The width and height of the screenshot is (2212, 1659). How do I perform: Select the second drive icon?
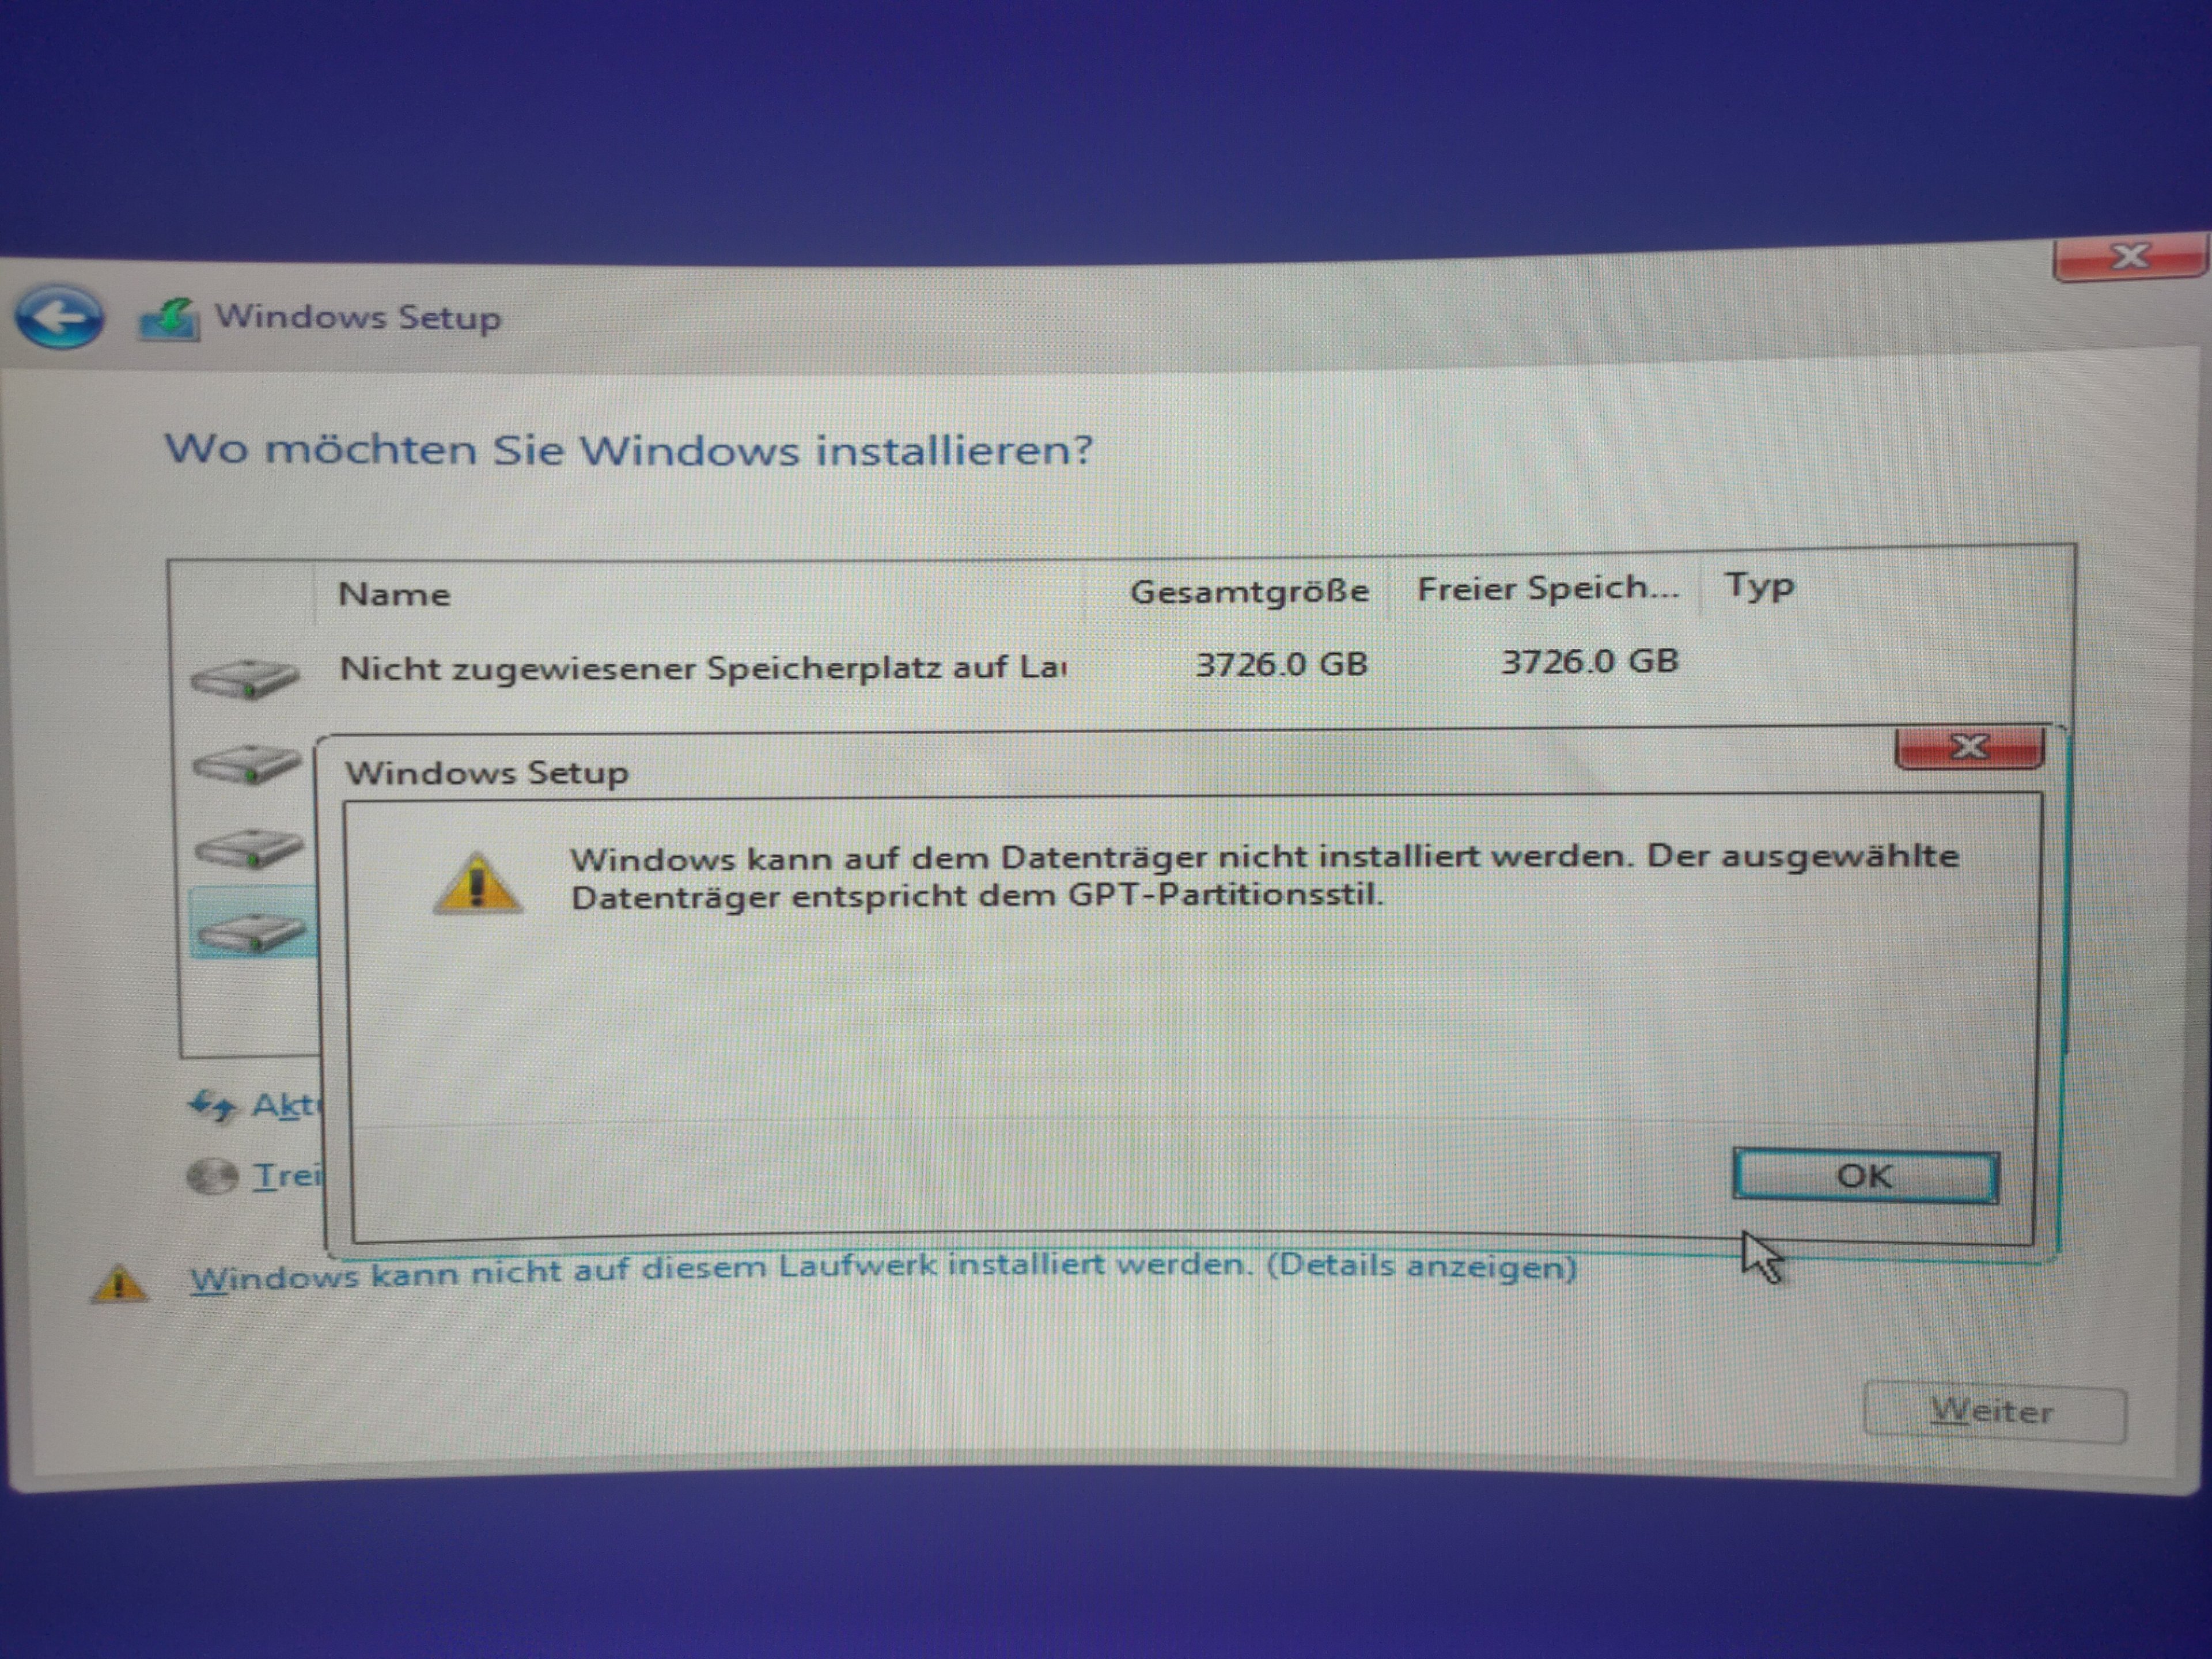pyautogui.click(x=246, y=763)
